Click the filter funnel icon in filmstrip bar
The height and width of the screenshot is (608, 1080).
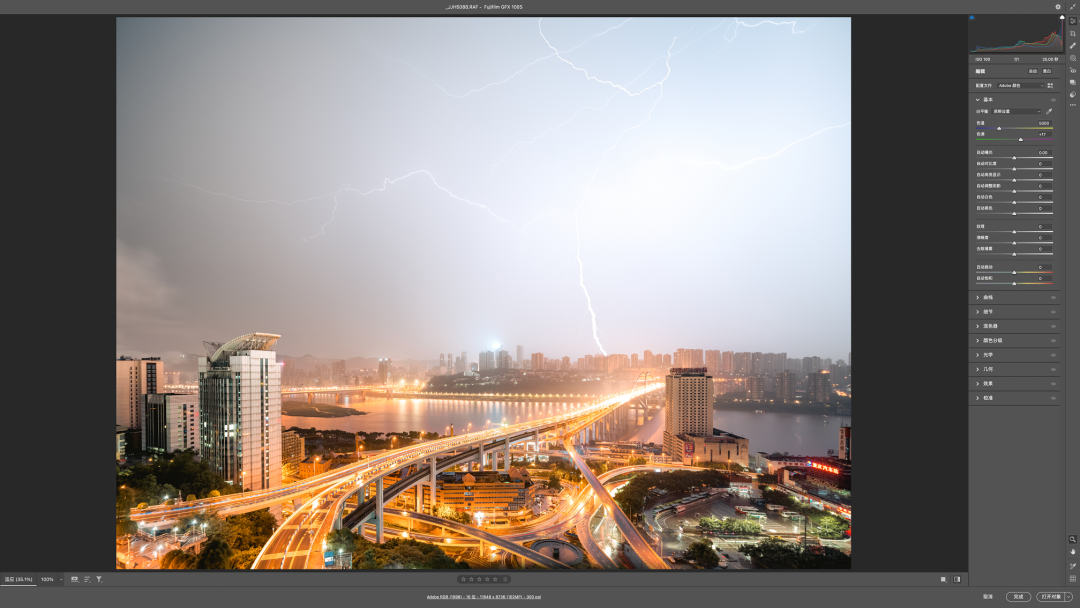pos(99,579)
